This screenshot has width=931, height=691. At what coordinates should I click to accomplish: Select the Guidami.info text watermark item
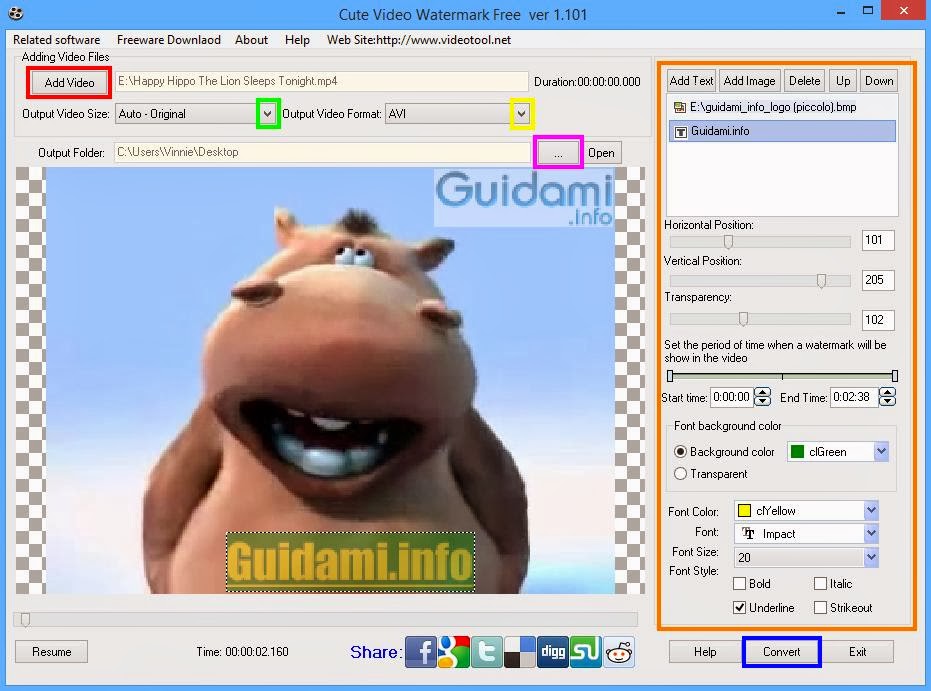coord(782,131)
